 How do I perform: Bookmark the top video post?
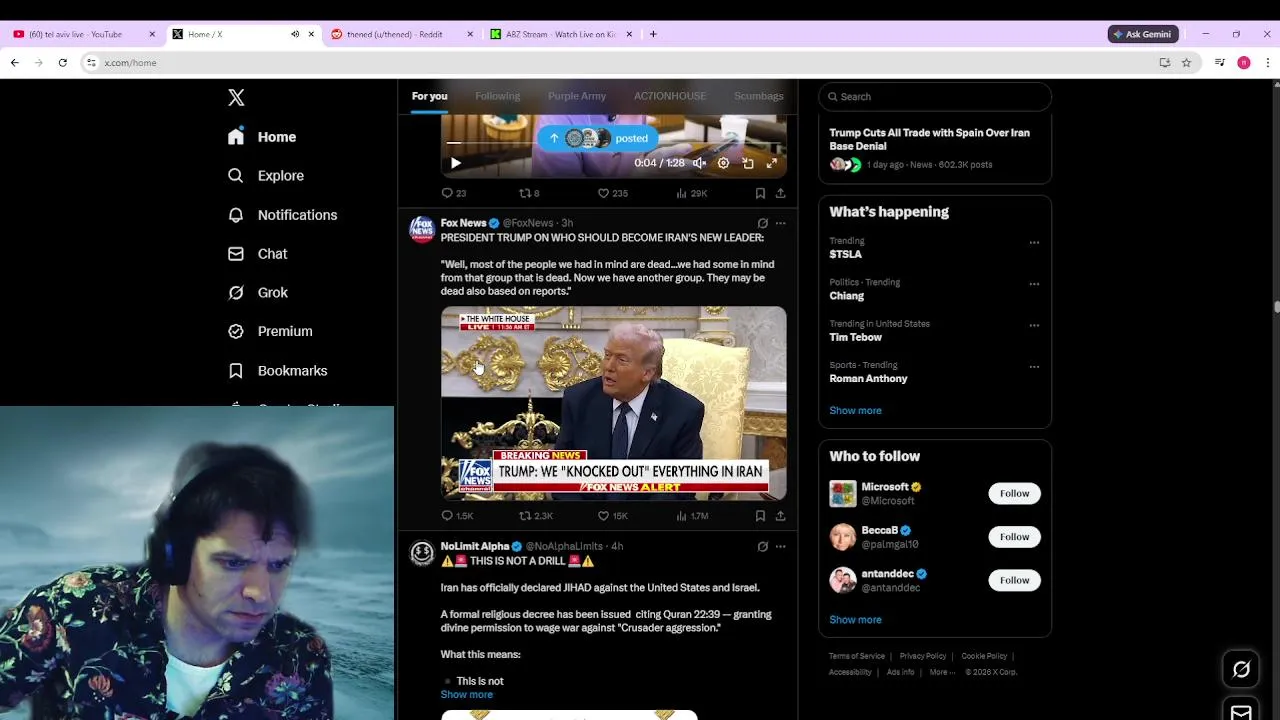[x=760, y=193]
